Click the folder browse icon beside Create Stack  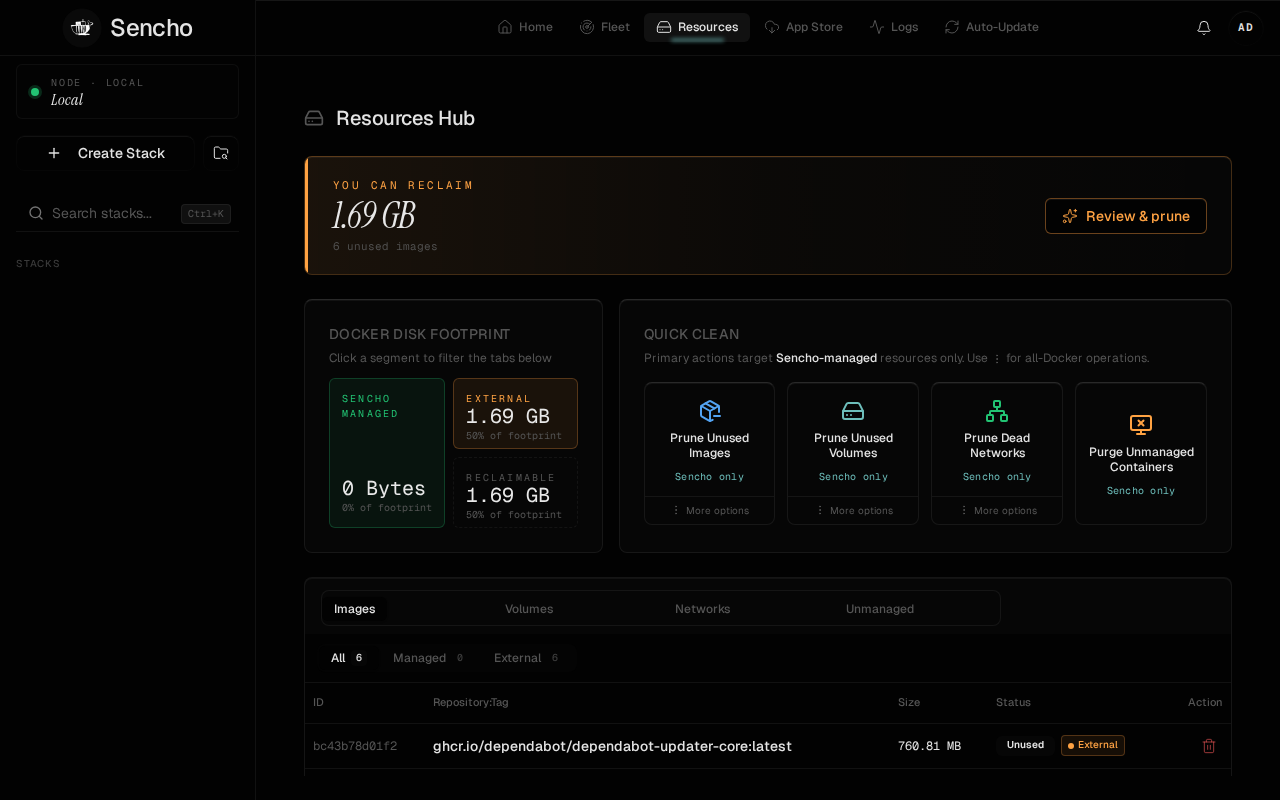221,153
